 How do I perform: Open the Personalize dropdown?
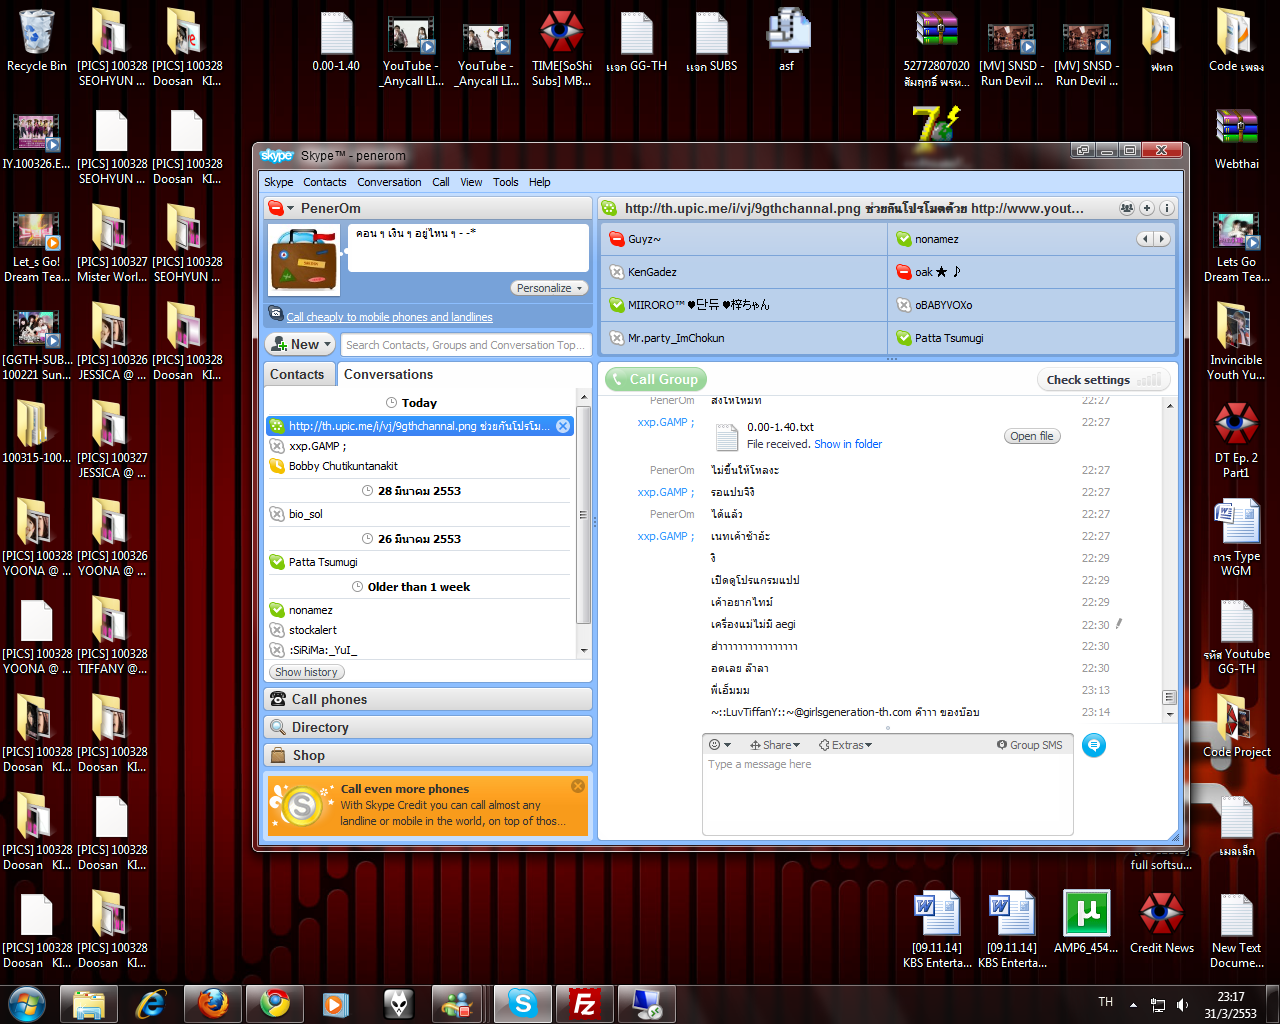[x=549, y=288]
